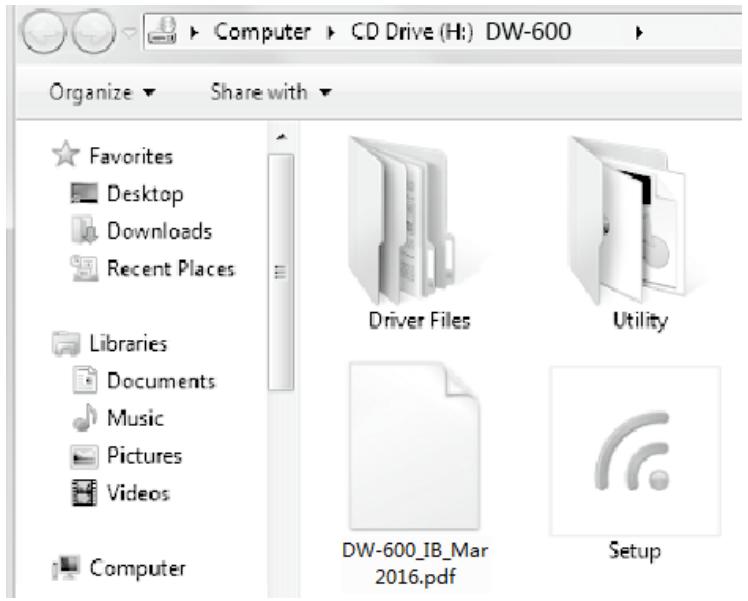This screenshot has height=601, width=748.
Task: Click the Documents library icon
Action: coord(85,380)
